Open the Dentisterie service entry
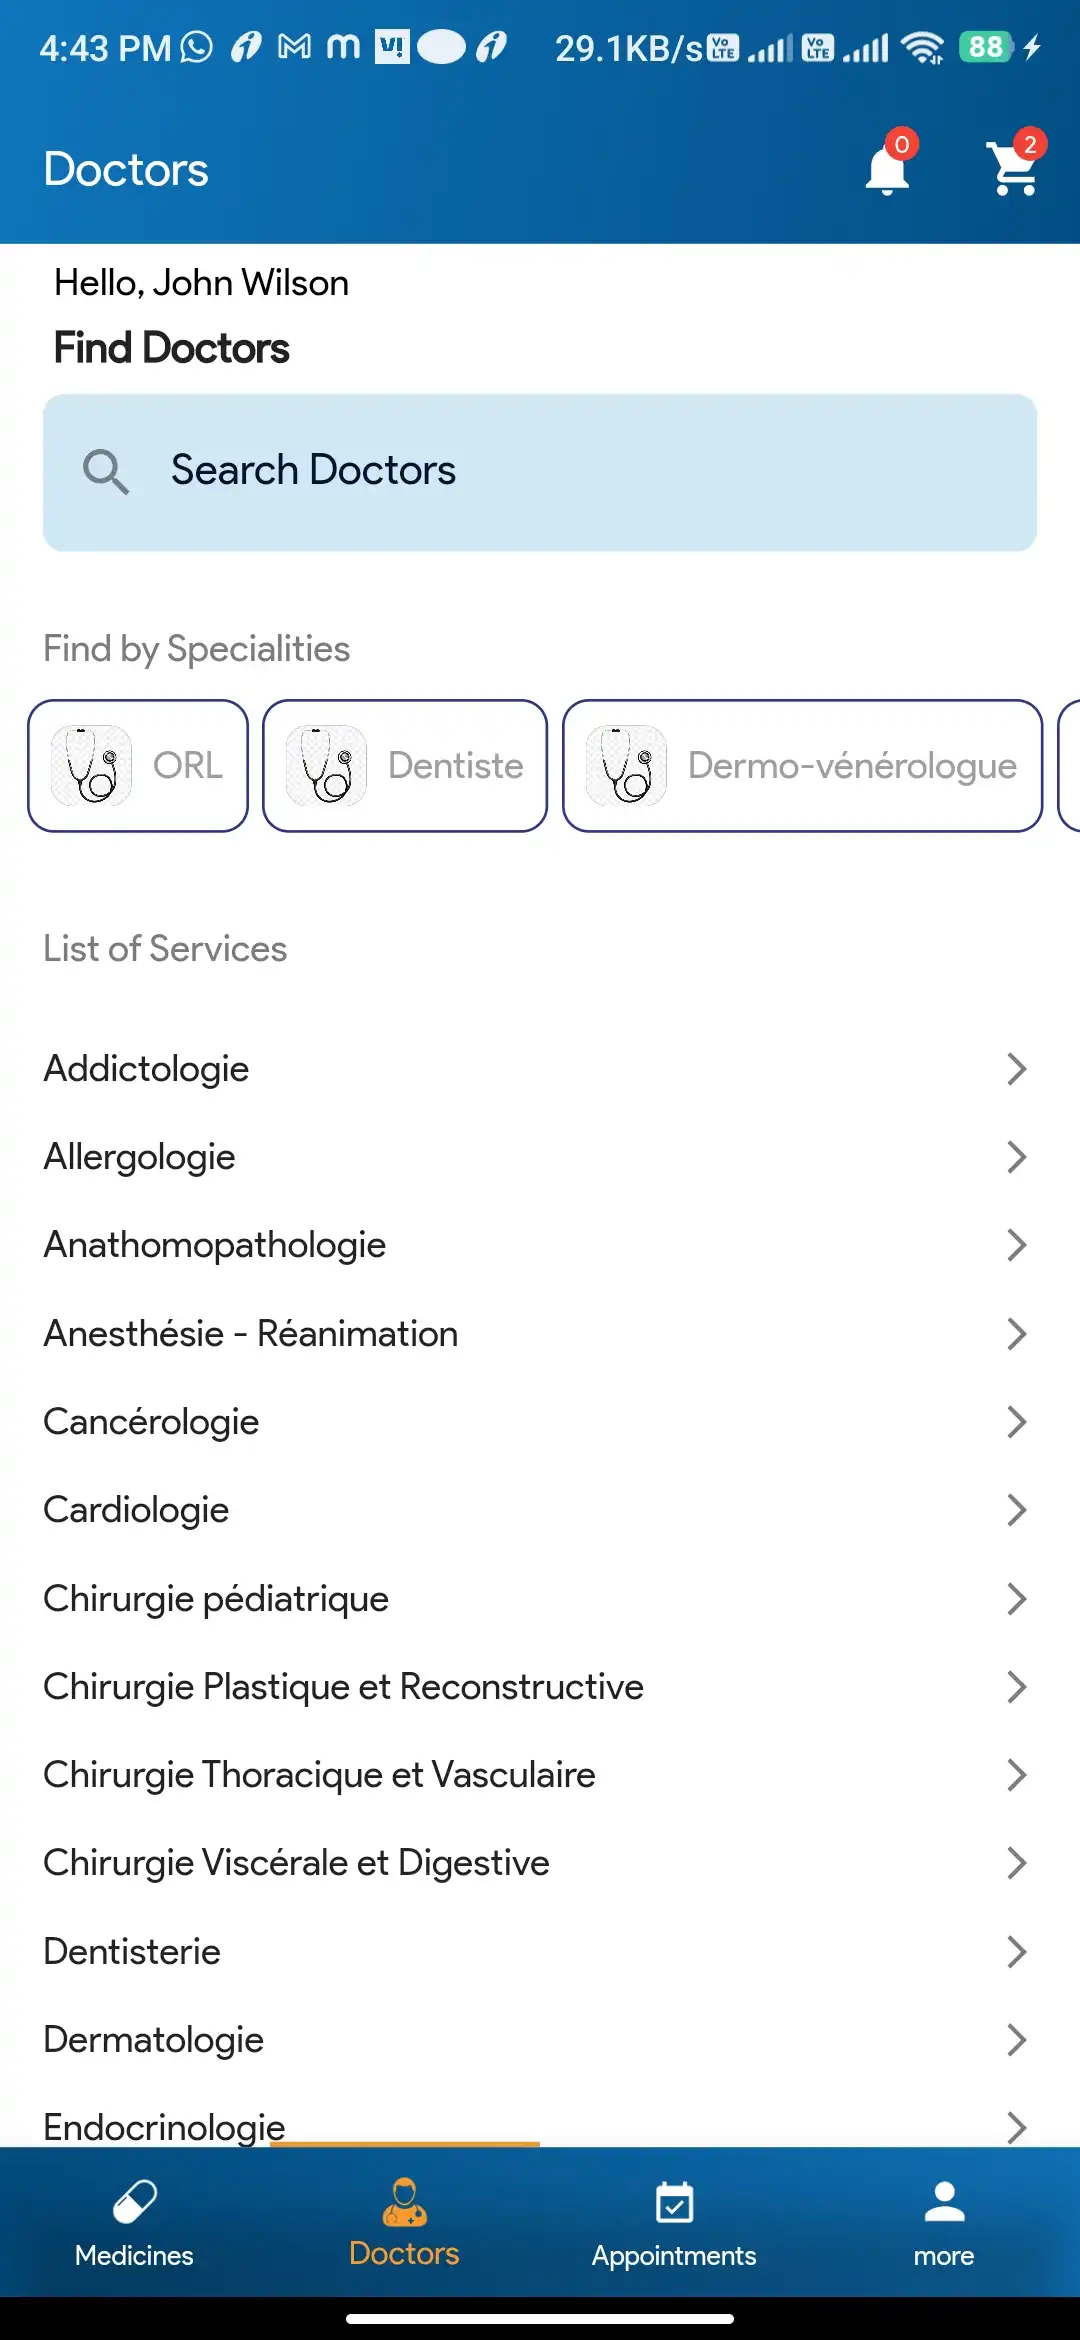This screenshot has width=1080, height=2340. [x=132, y=1951]
